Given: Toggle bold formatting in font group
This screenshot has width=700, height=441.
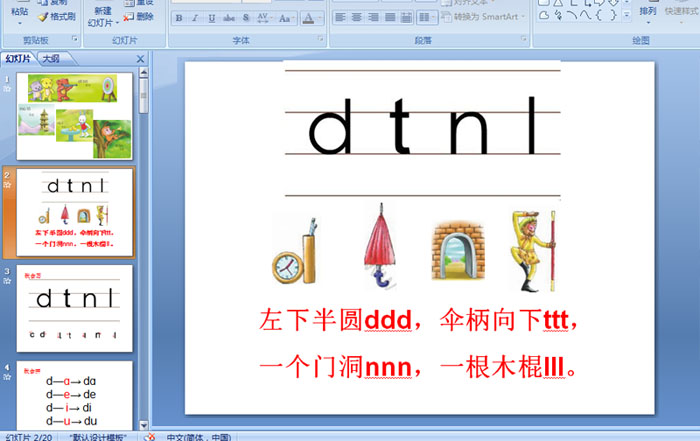Looking at the screenshot, I should pos(179,18).
